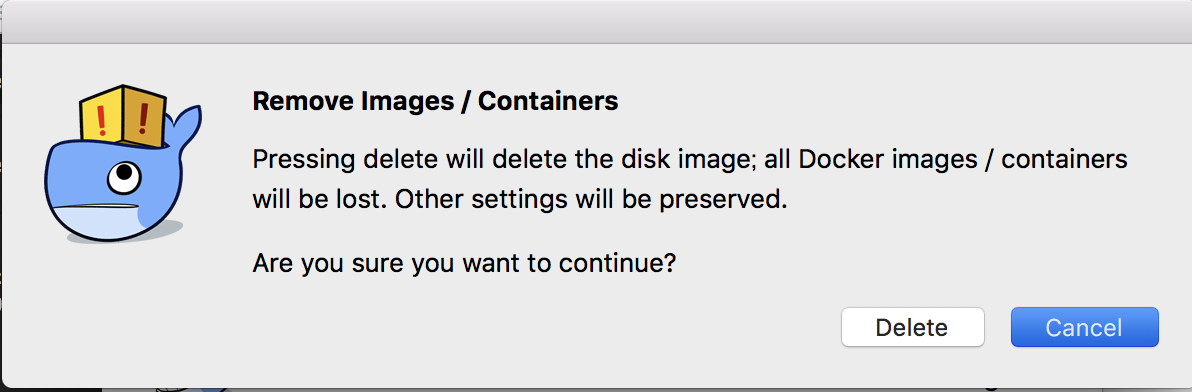Click the blue Docker whale icon

[123, 163]
